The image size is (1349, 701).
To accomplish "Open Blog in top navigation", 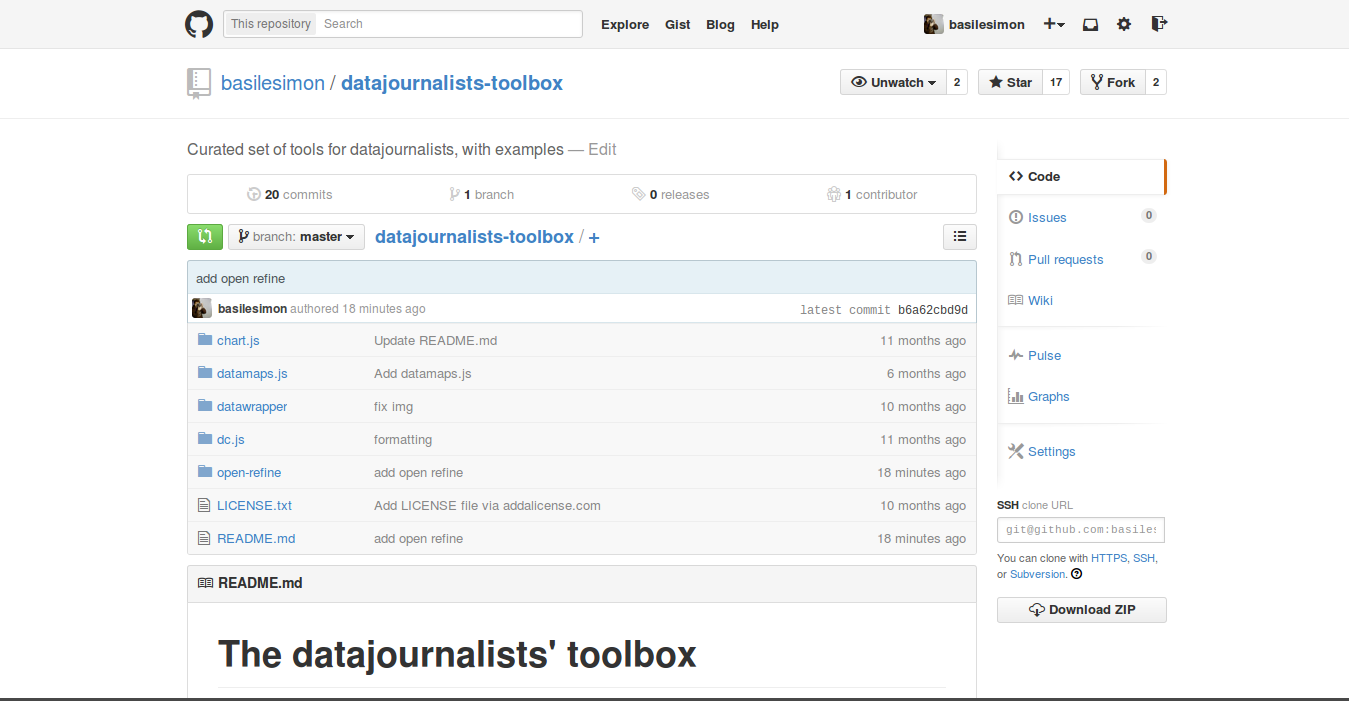I will (720, 24).
